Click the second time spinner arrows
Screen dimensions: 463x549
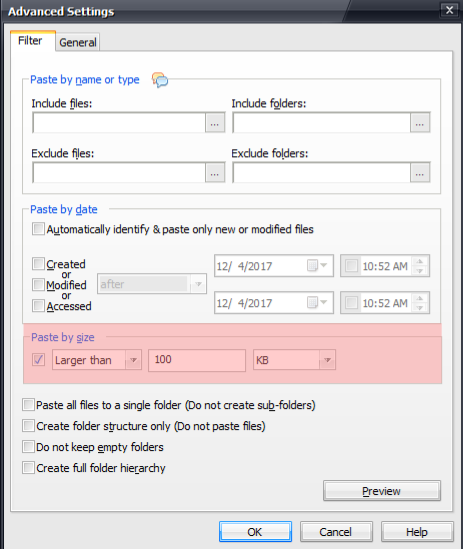coord(420,303)
